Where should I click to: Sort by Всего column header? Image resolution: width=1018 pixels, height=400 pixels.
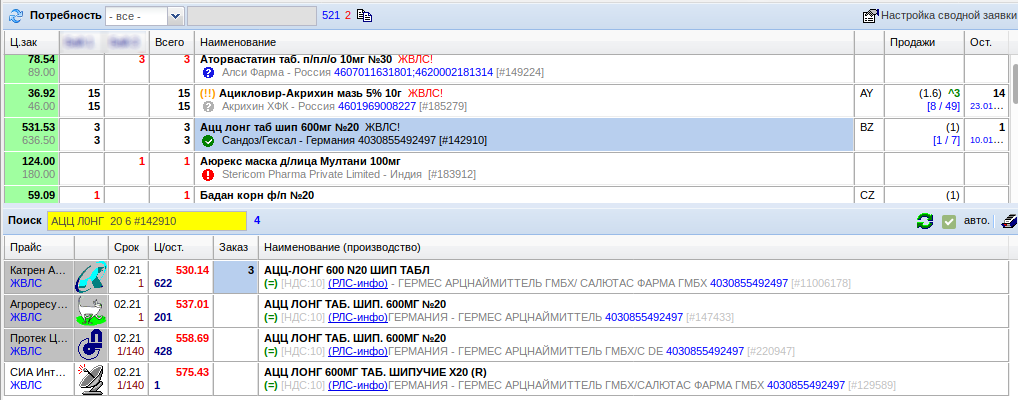coord(171,42)
